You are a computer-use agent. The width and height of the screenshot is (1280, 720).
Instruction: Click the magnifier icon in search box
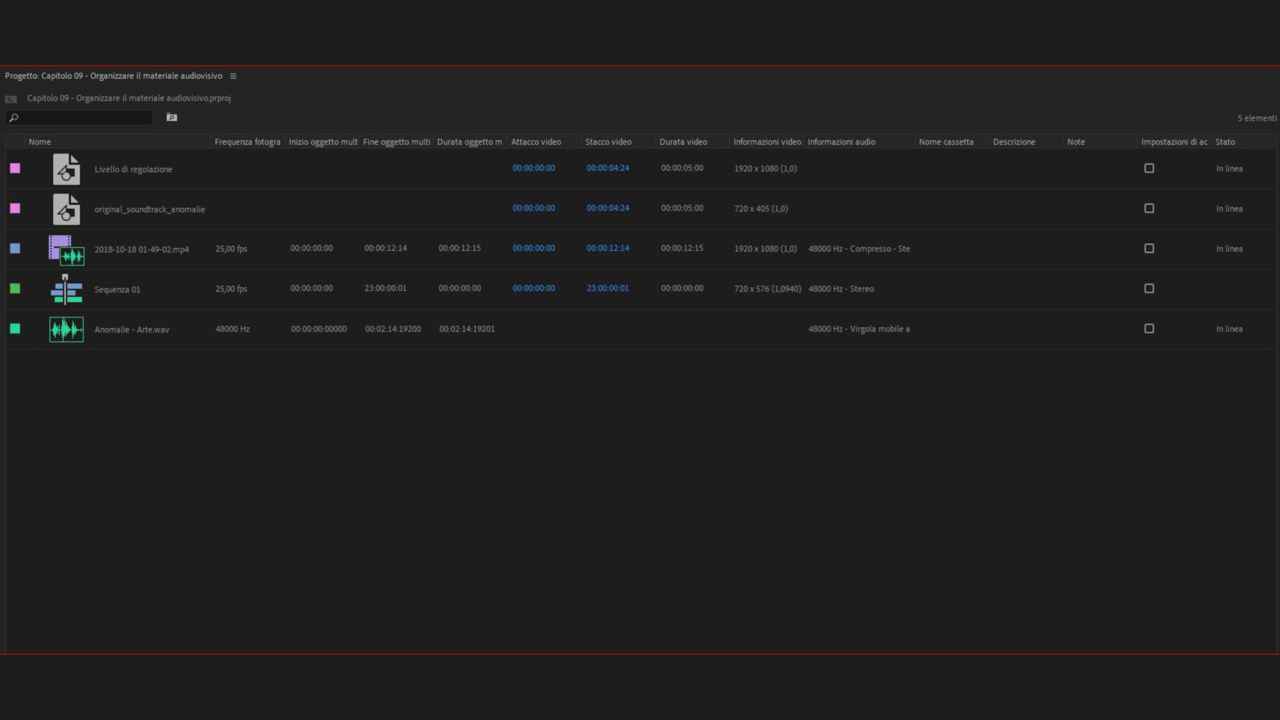(14, 118)
